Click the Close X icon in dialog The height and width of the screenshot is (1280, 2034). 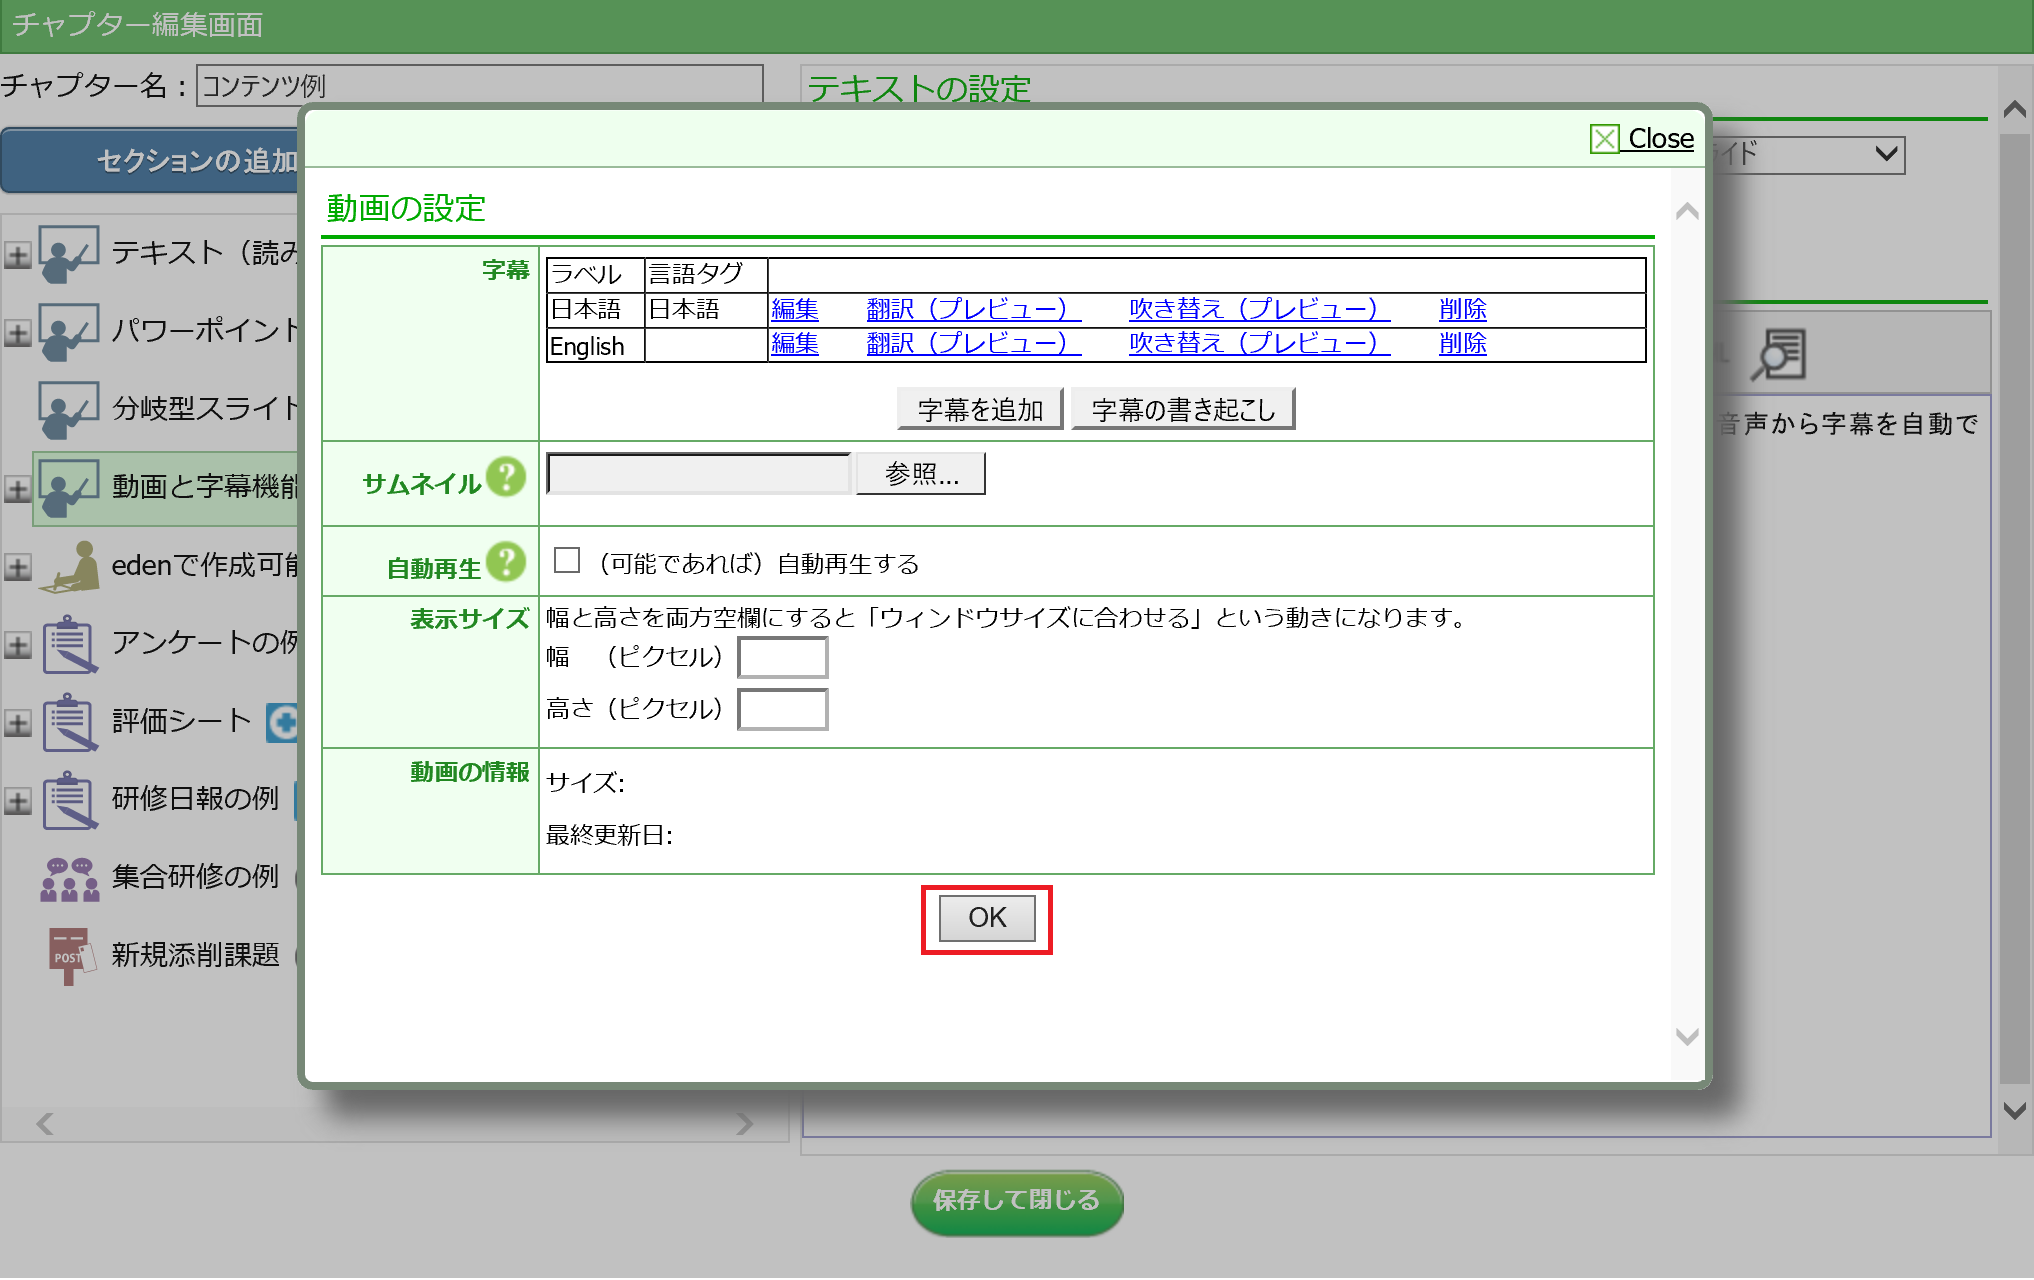1604,139
